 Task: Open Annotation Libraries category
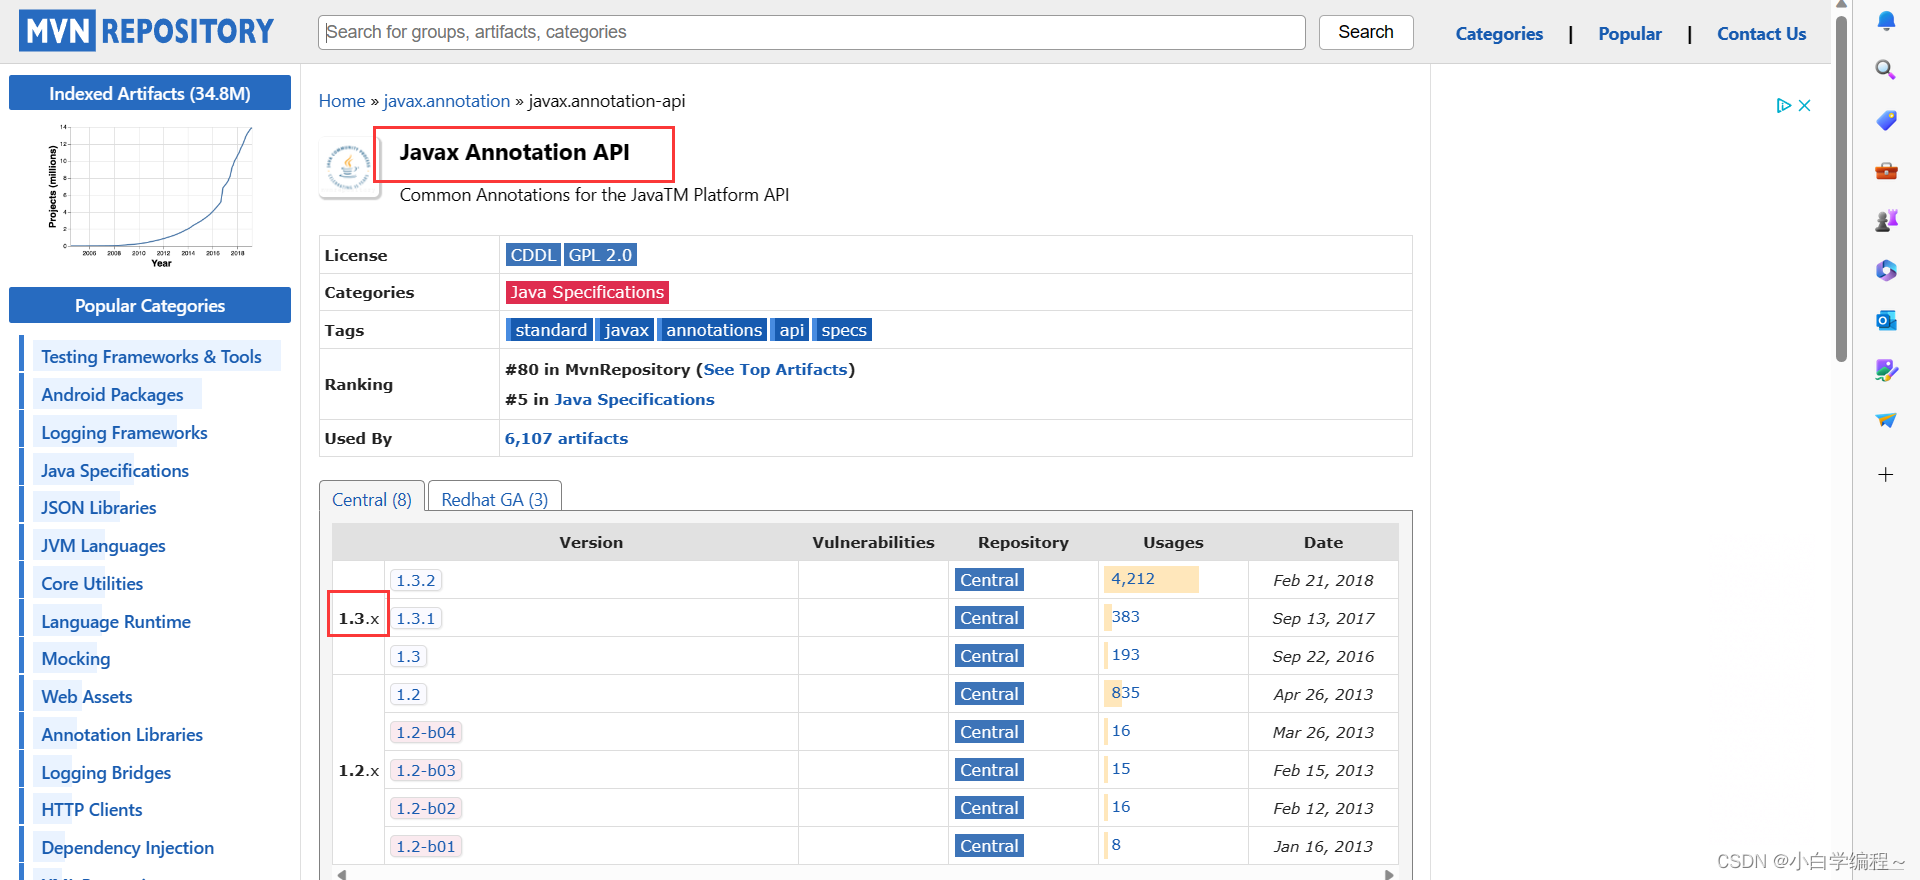tap(122, 735)
